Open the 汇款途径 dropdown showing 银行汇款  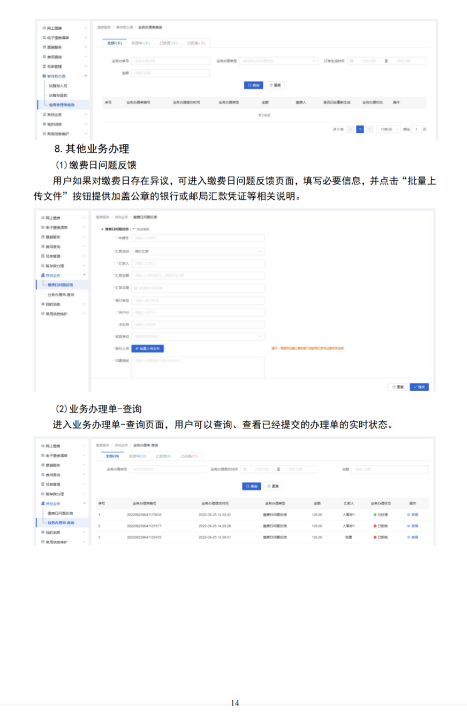click(198, 251)
